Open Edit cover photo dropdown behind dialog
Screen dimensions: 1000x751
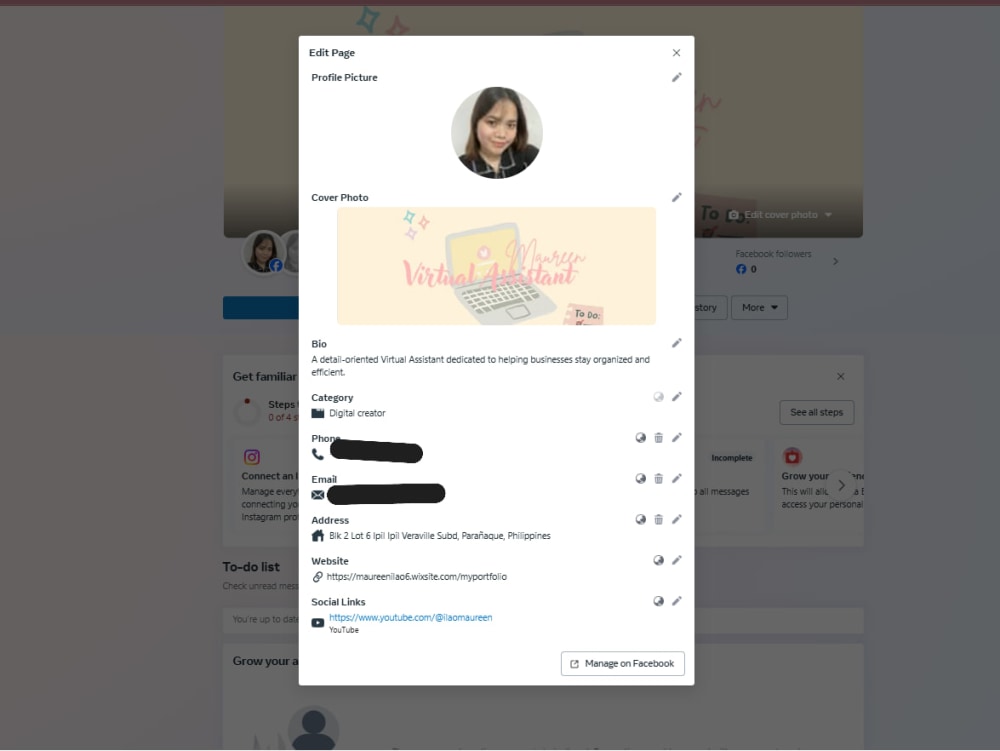click(x=781, y=215)
